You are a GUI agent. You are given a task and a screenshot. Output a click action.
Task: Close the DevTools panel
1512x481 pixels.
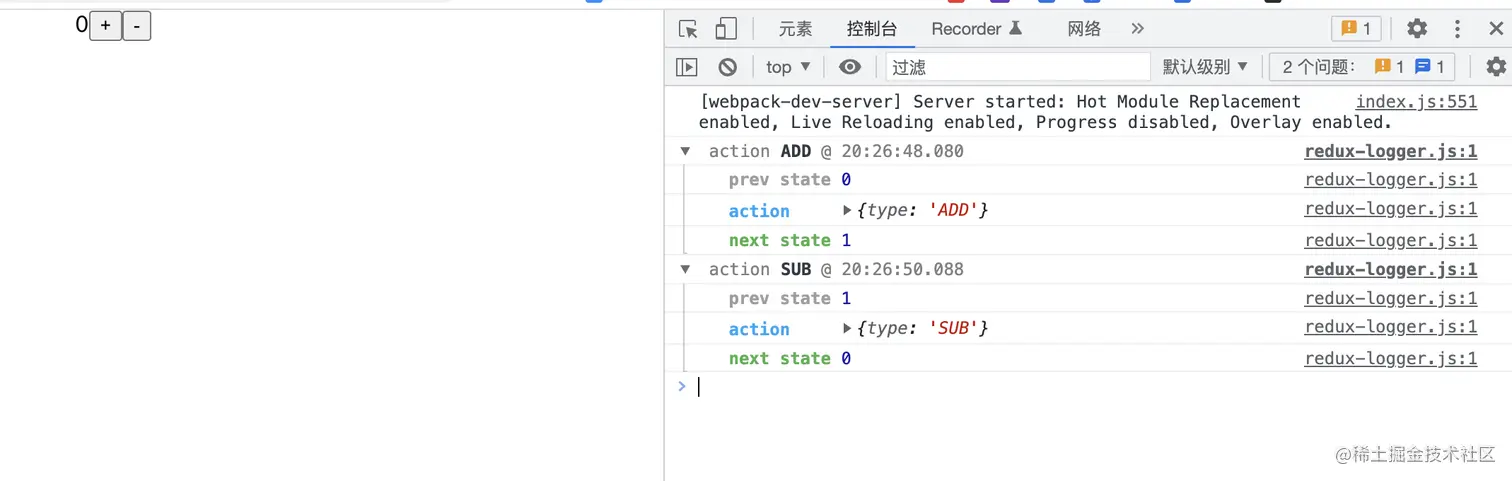pyautogui.click(x=1496, y=29)
